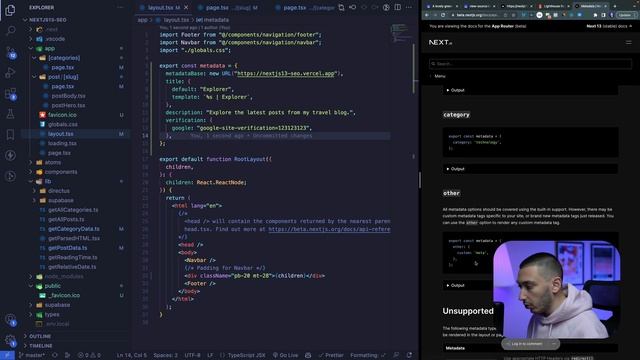The width and height of the screenshot is (640, 360).
Task: Click the synchronize changes icon in status bar
Action: click(55, 356)
